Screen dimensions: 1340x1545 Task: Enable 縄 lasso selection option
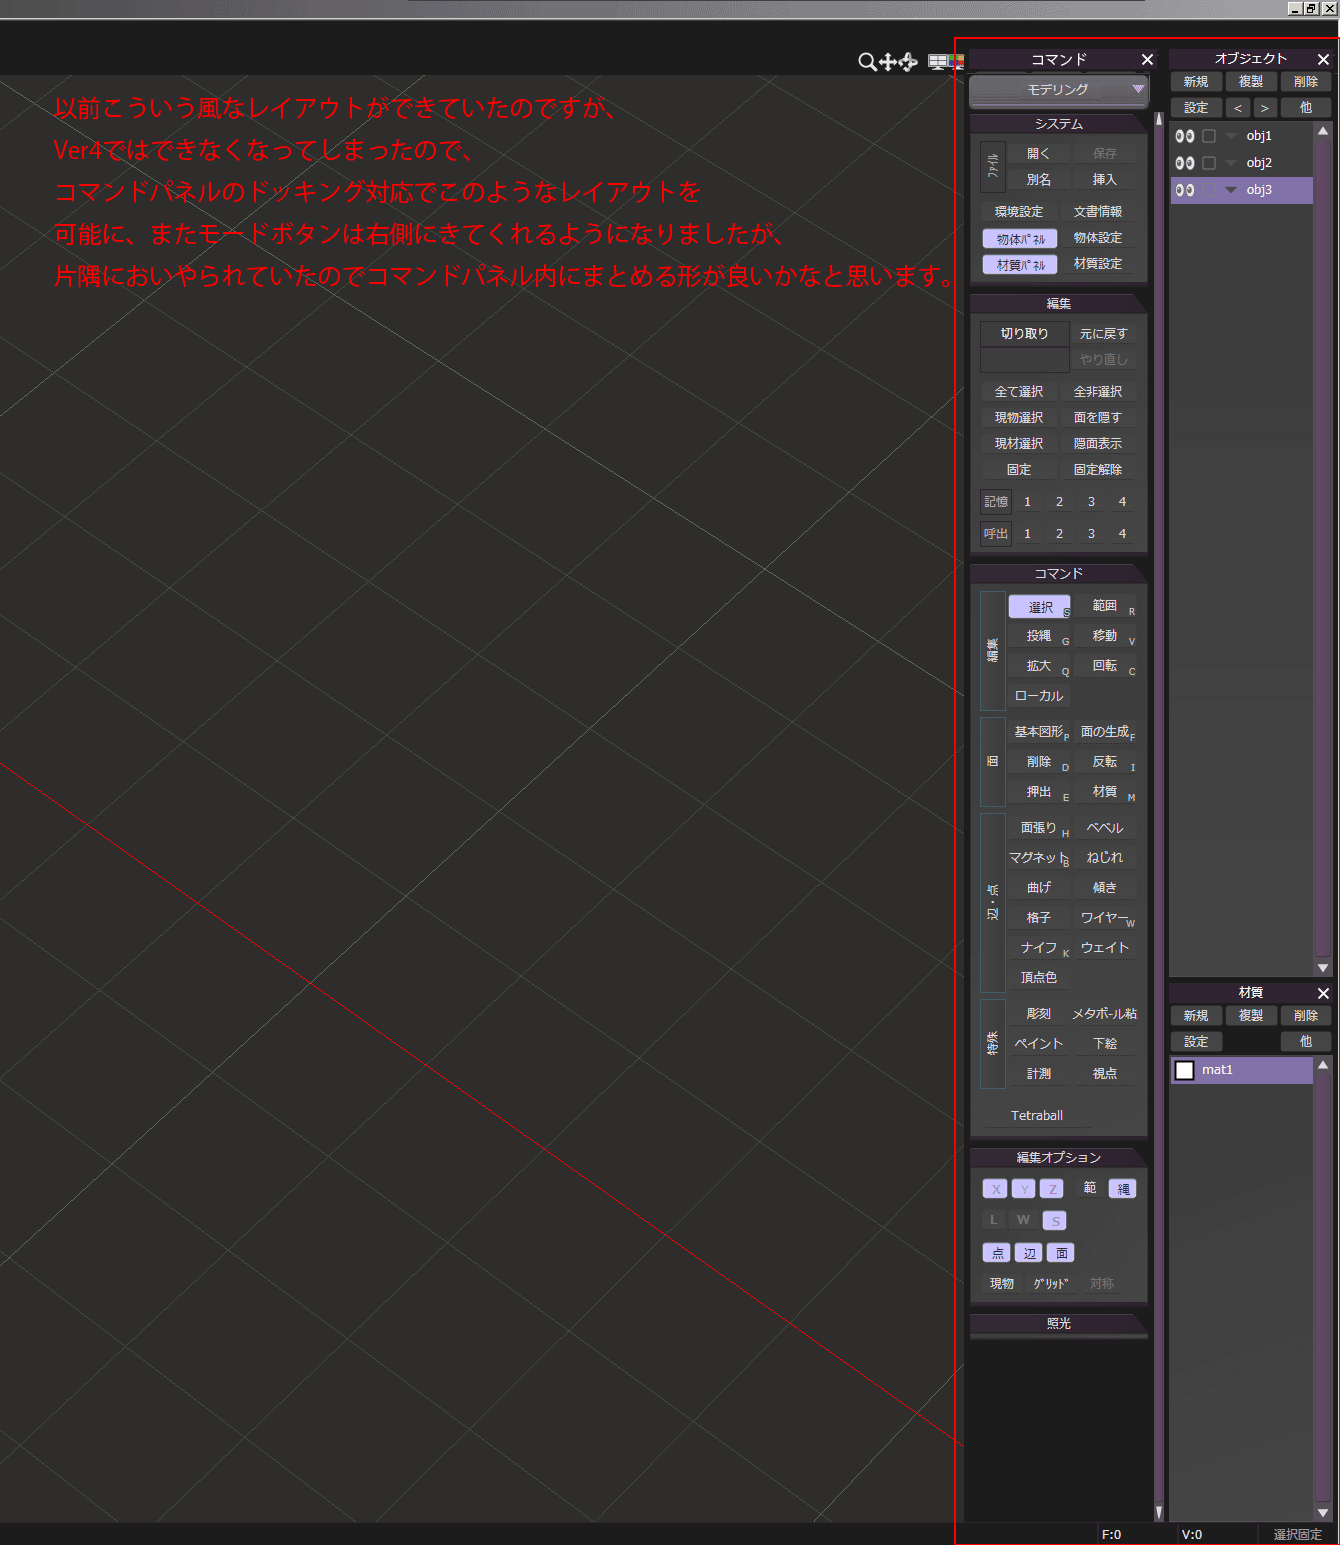coord(1123,1189)
